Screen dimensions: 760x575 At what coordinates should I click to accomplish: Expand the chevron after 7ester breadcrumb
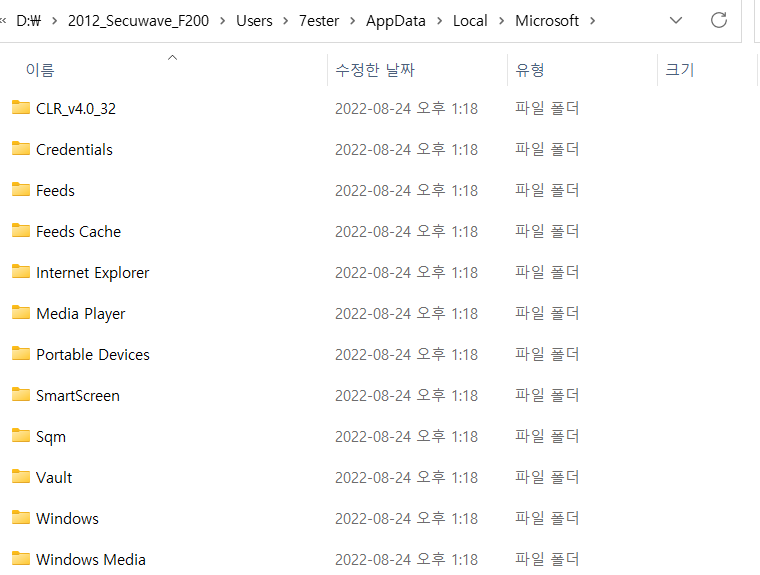pos(352,21)
